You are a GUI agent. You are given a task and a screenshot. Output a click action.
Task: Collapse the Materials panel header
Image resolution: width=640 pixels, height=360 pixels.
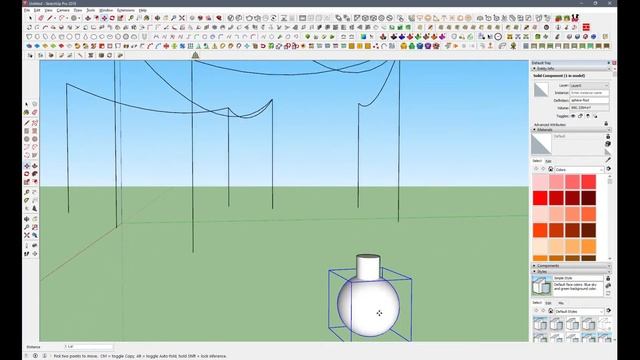point(571,129)
